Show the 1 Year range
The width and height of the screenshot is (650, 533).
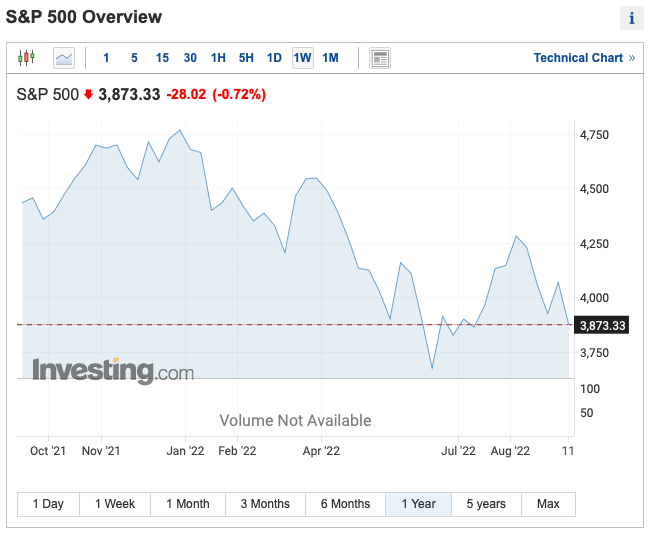[x=418, y=504]
